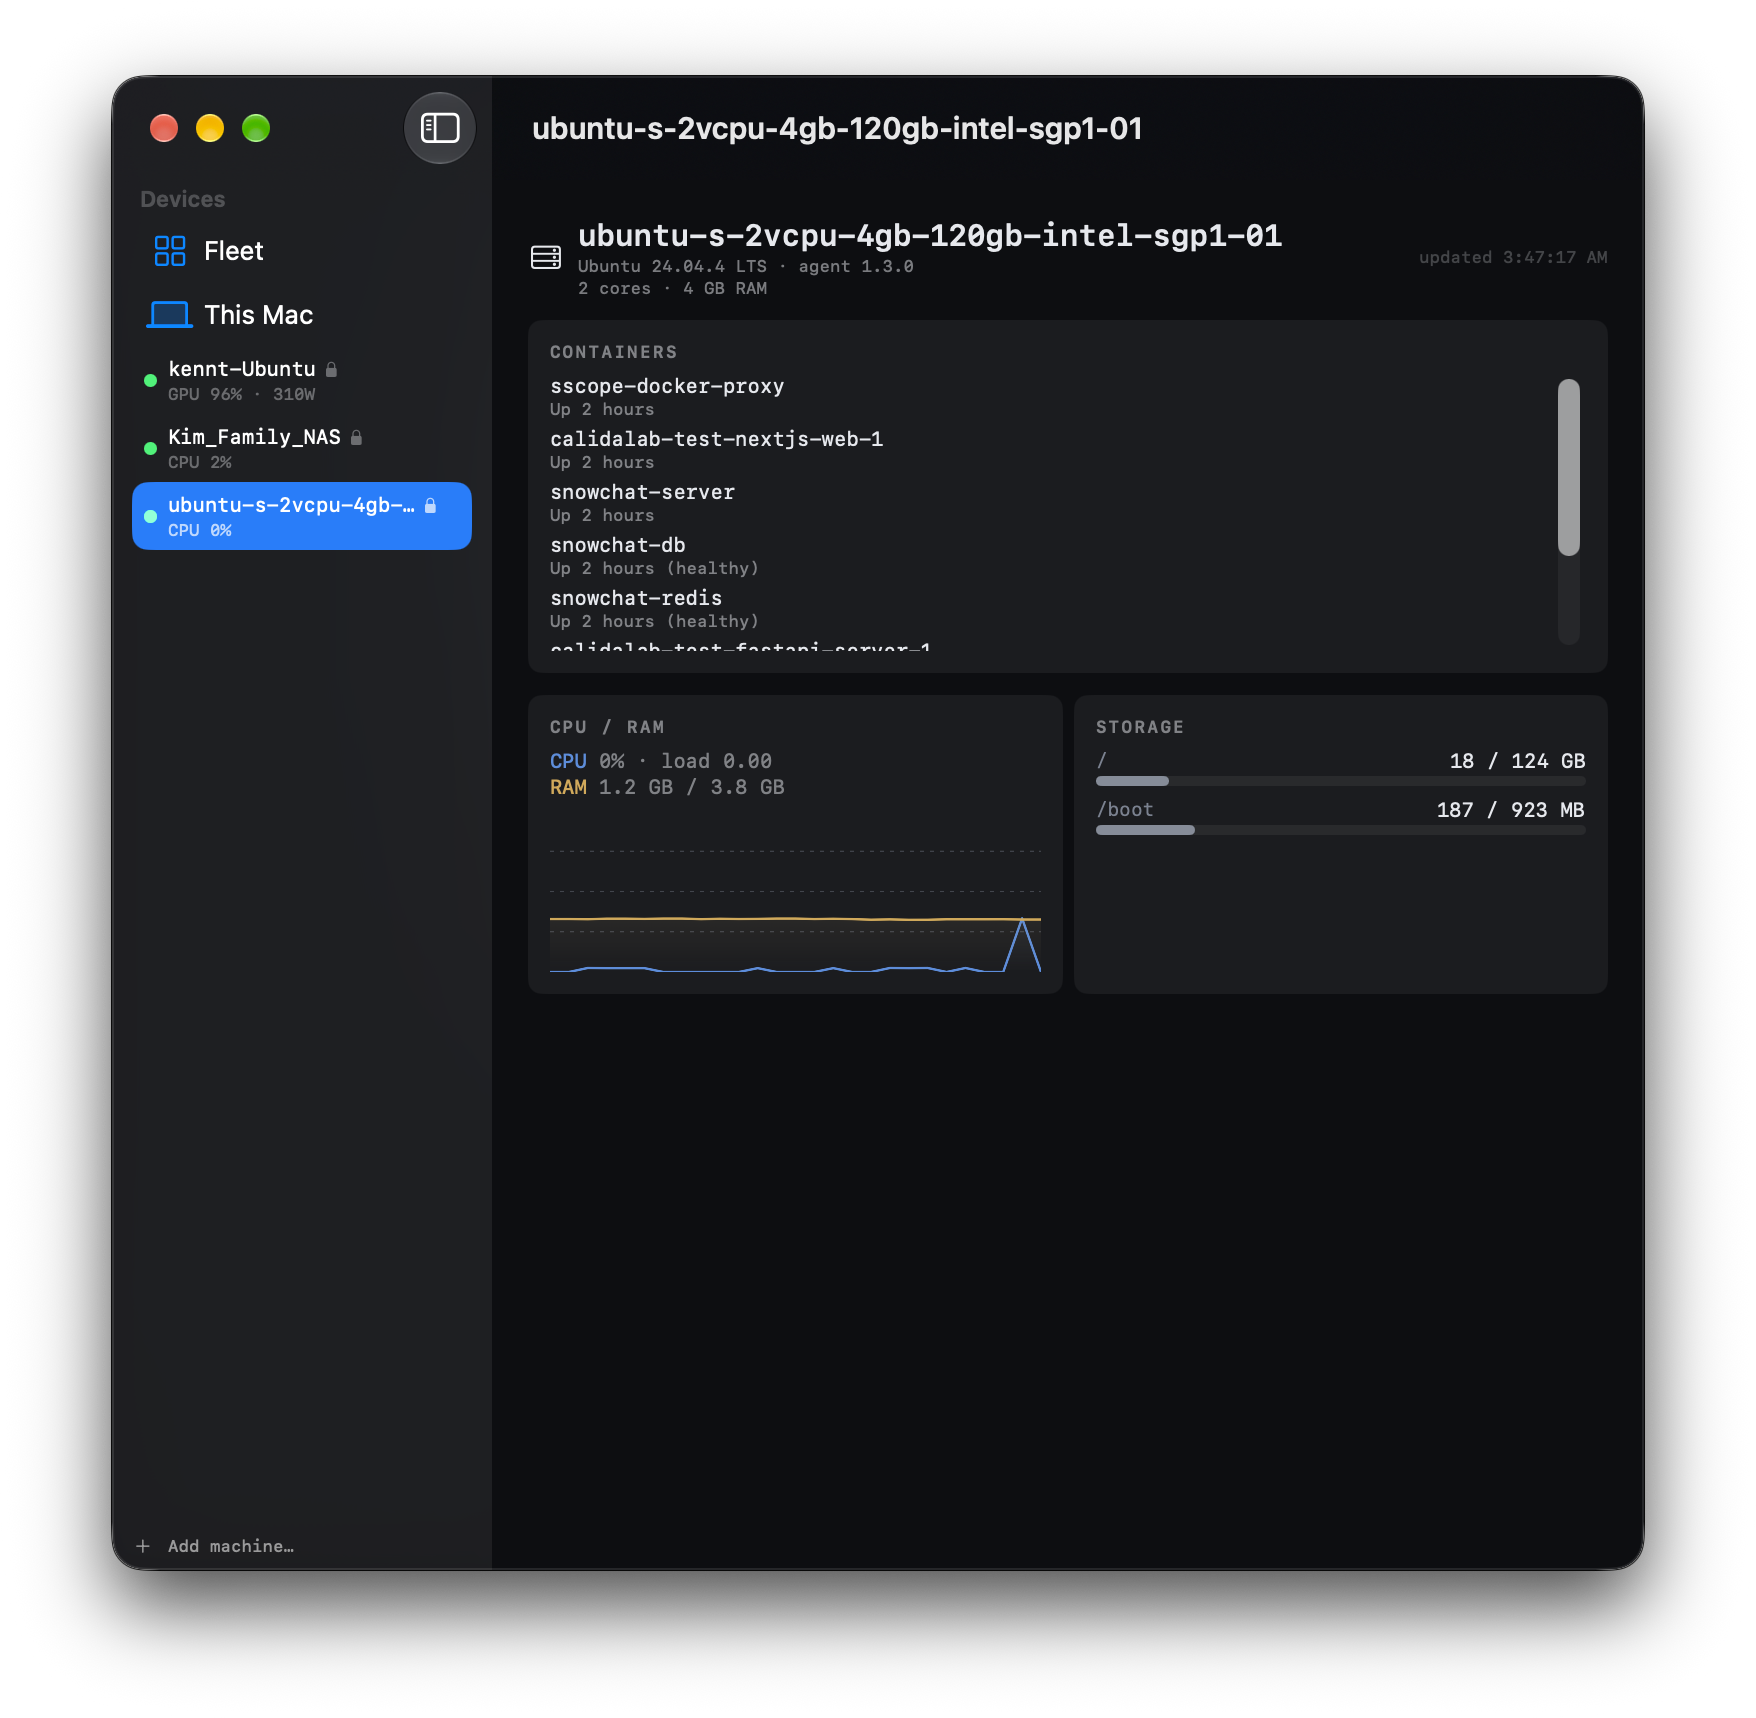Select the kennt-Ubuntu device
The height and width of the screenshot is (1718, 1756).
301,381
